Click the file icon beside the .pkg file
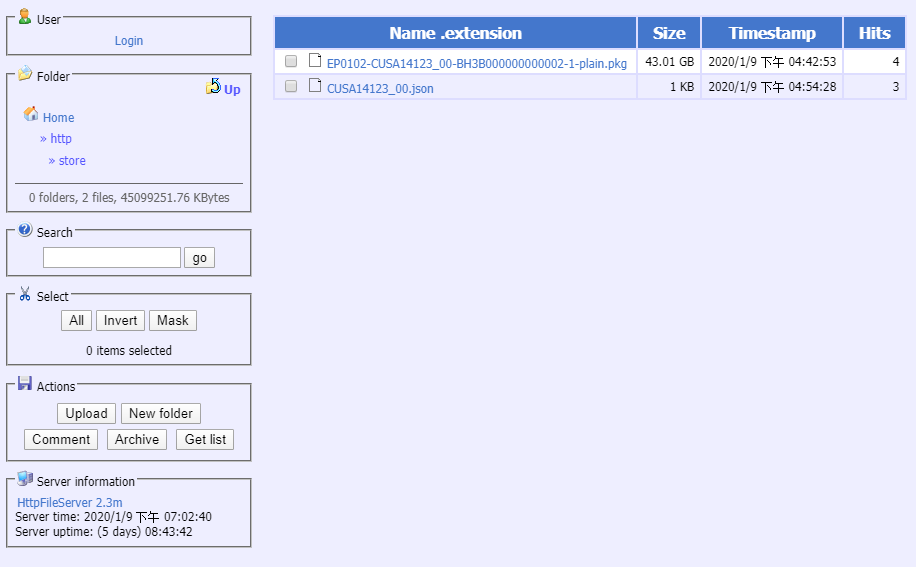The image size is (916, 567). click(x=315, y=61)
